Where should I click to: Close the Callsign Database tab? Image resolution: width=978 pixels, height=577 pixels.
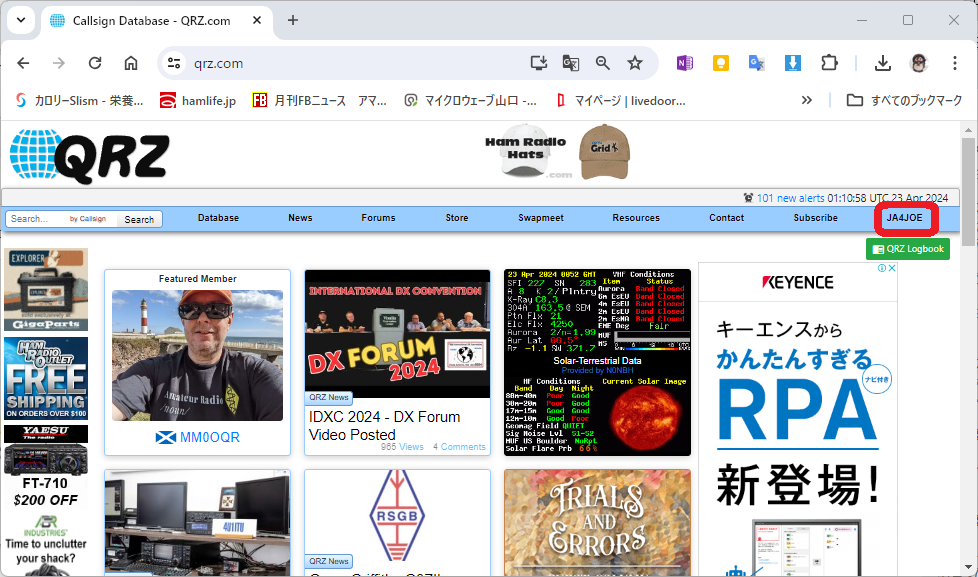pyautogui.click(x=257, y=21)
